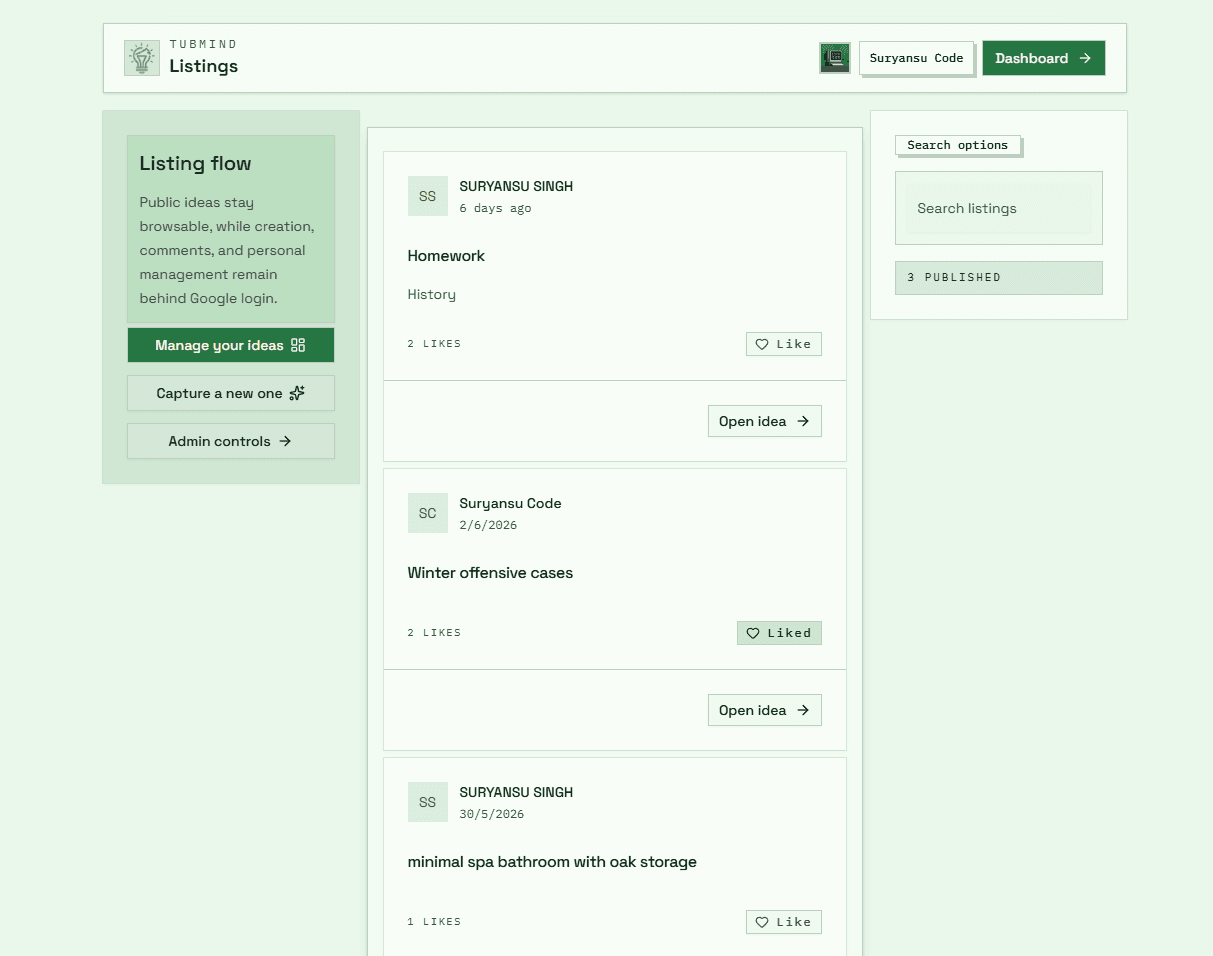Image resolution: width=1213 pixels, height=956 pixels.
Task: Click the Tubmind lightbulb logo icon
Action: [x=142, y=58]
